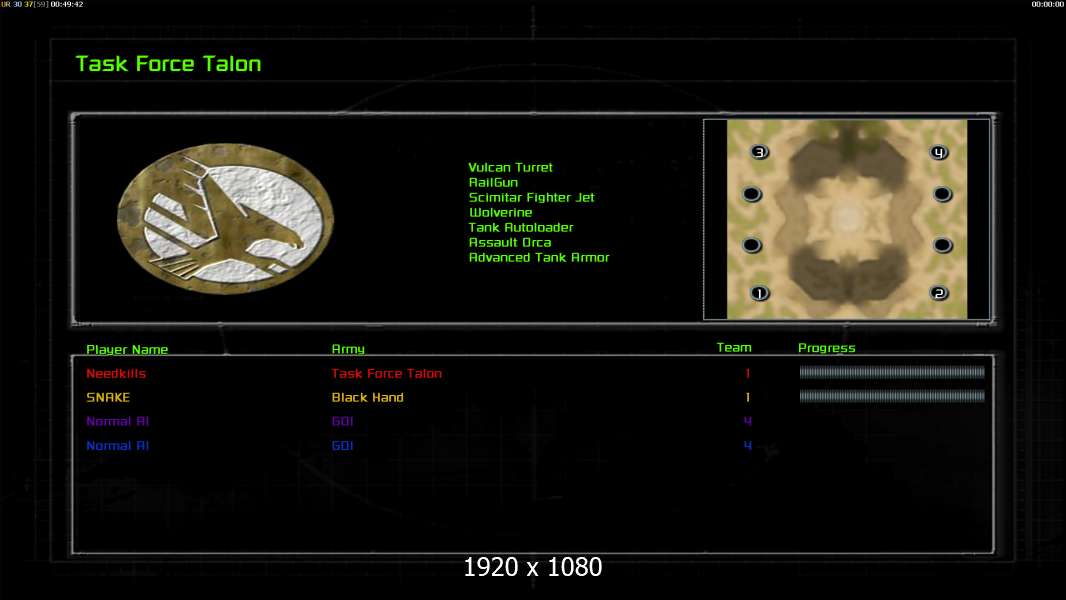
Task: Click player name SNAKE
Action: click(x=108, y=397)
